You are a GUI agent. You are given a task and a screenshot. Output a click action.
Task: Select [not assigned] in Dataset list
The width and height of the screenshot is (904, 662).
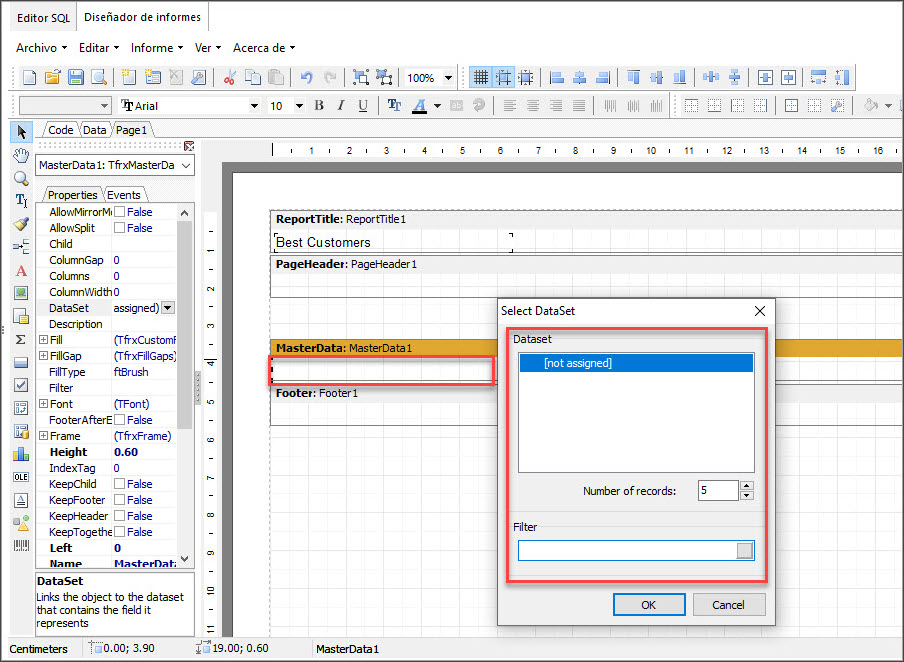click(x=636, y=363)
